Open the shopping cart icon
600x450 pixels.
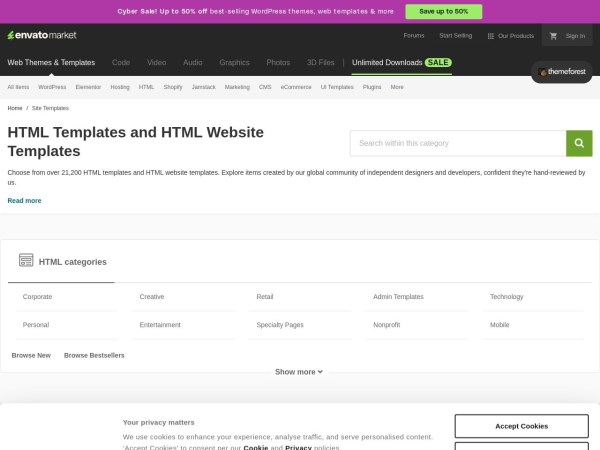pos(553,36)
